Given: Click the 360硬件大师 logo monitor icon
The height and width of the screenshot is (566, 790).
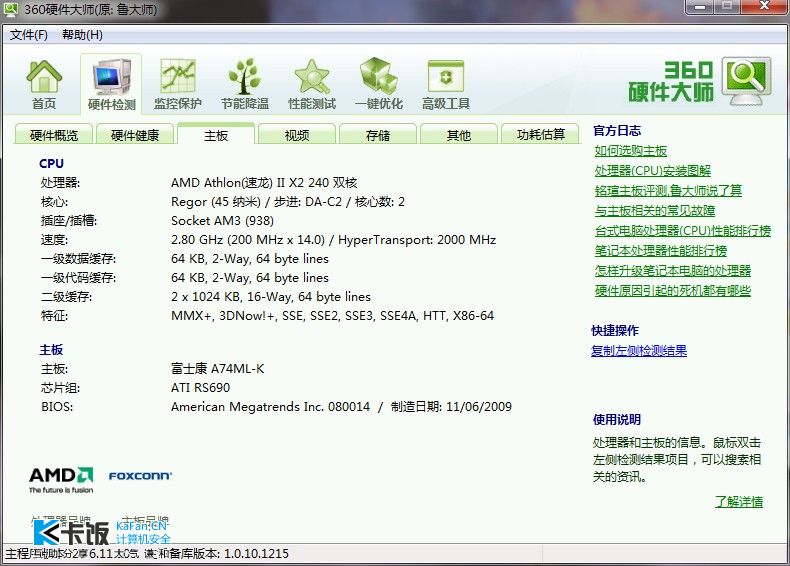Looking at the screenshot, I should tap(746, 80).
